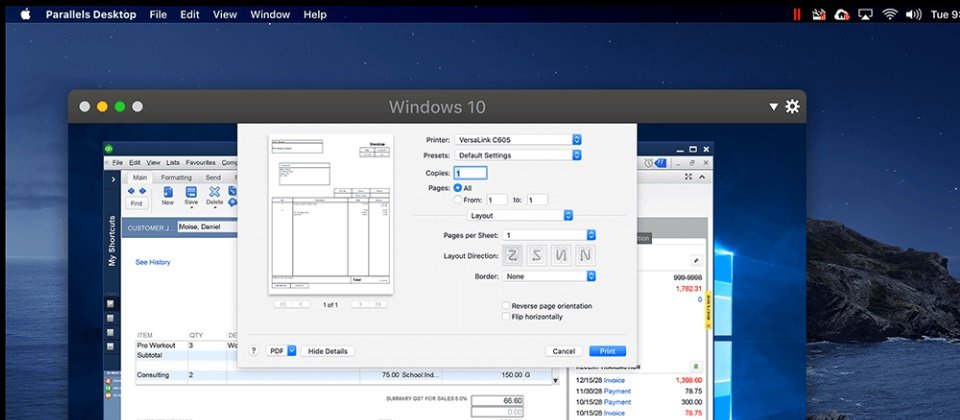Enable Reverse page orientation
The height and width of the screenshot is (420, 960).
[506, 306]
